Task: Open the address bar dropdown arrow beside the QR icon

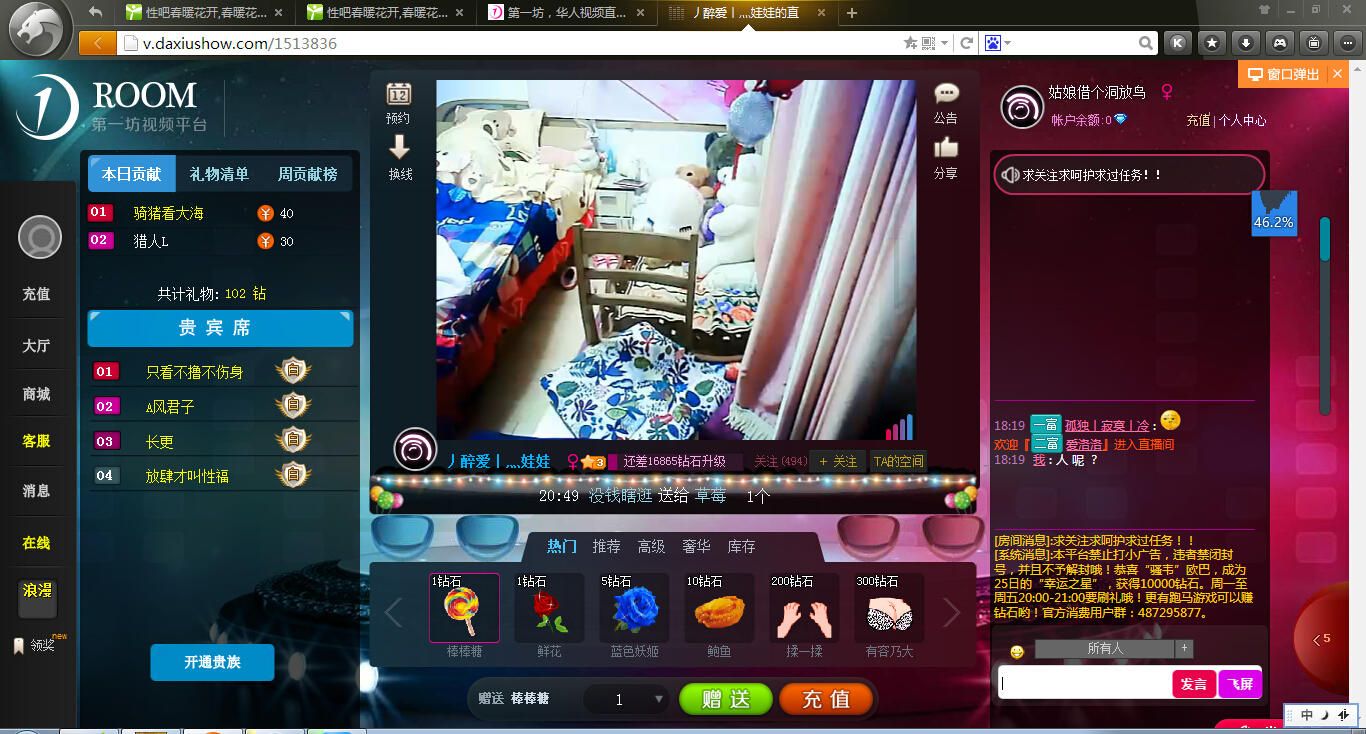Action: click(944, 43)
